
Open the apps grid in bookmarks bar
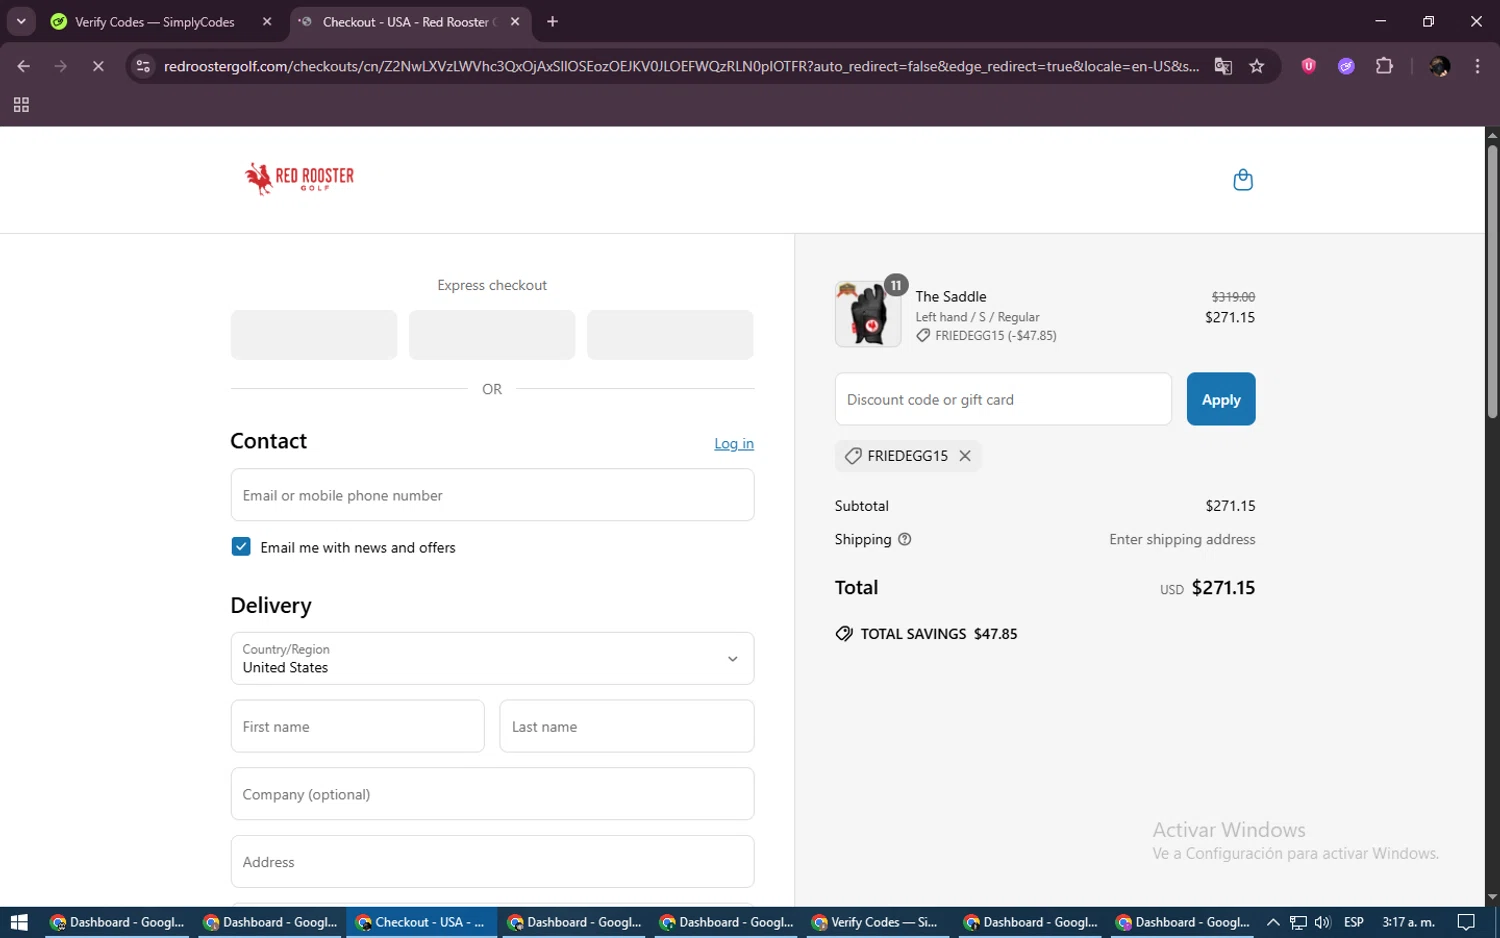pyautogui.click(x=21, y=105)
